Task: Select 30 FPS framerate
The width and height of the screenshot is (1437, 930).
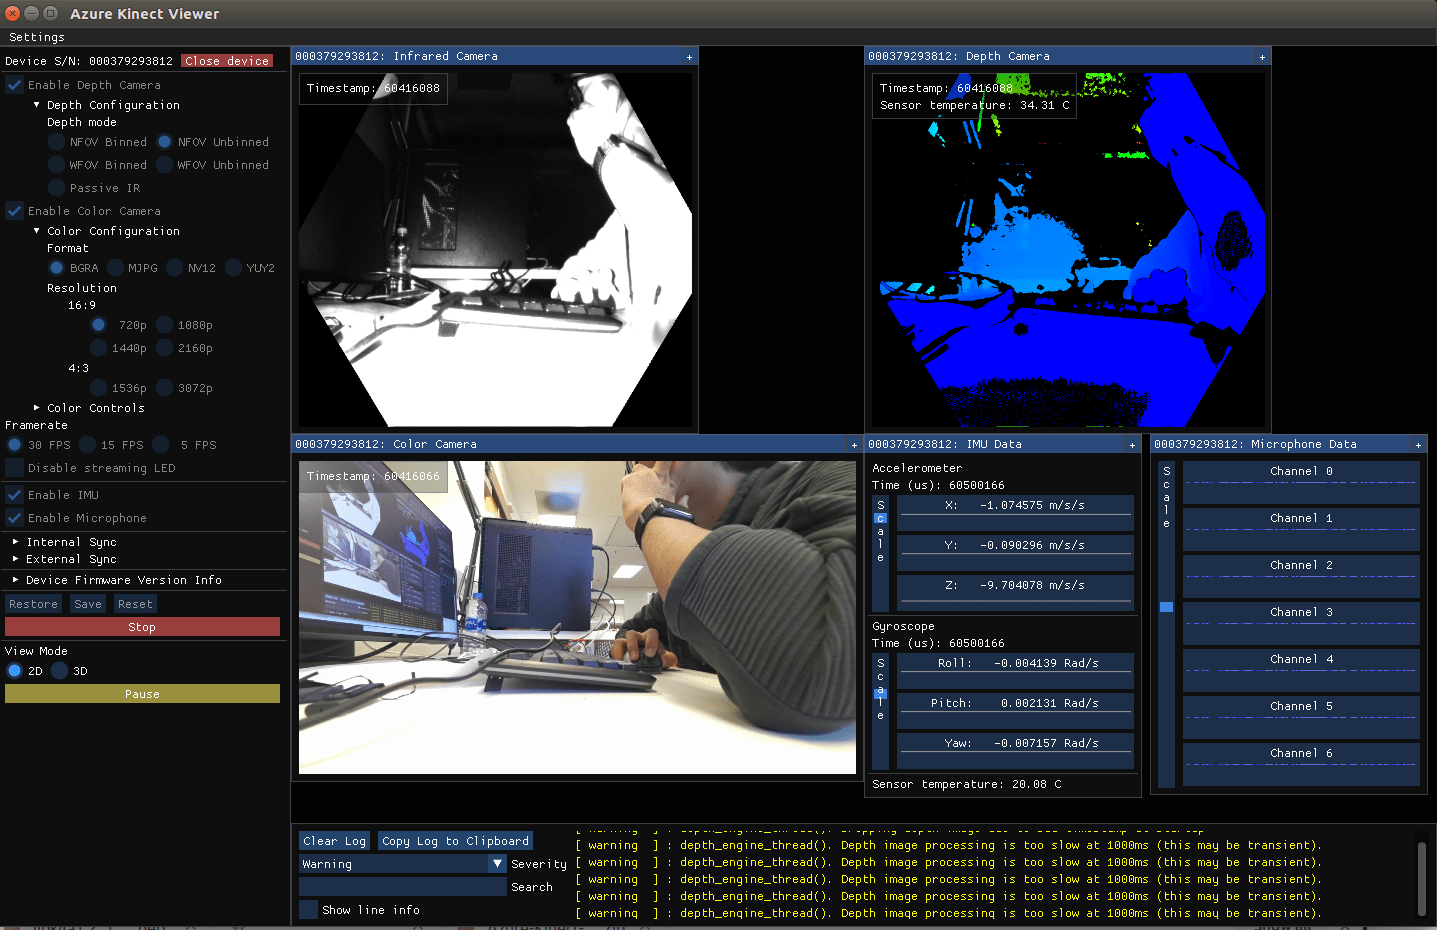Action: coord(15,445)
